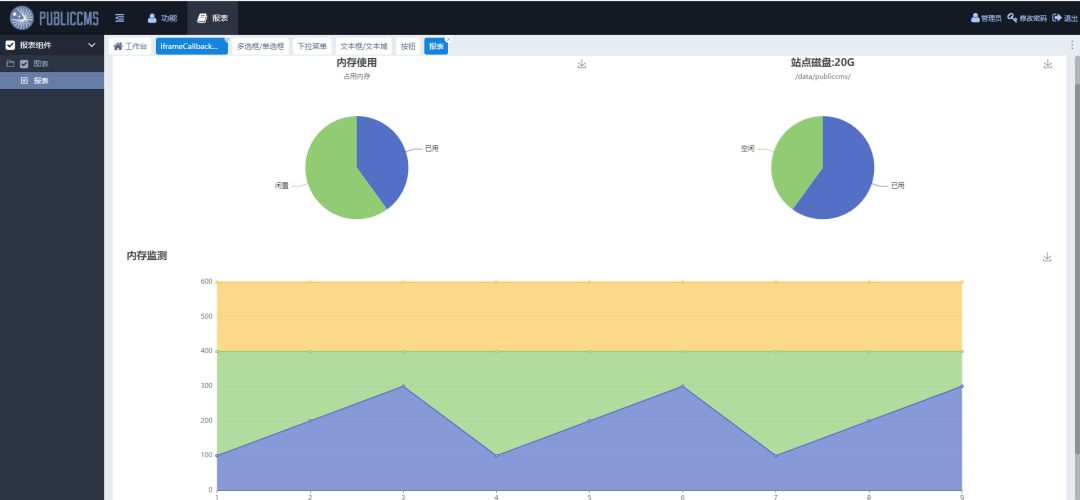Open the three-dot tab options menu
Screen dimensions: 1080x500
click(1072, 45)
